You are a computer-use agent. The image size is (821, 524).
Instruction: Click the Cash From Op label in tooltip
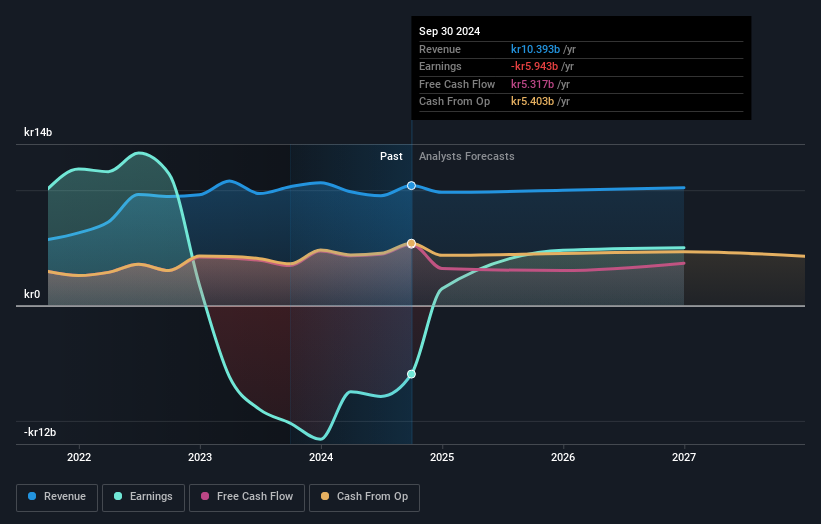tap(454, 102)
